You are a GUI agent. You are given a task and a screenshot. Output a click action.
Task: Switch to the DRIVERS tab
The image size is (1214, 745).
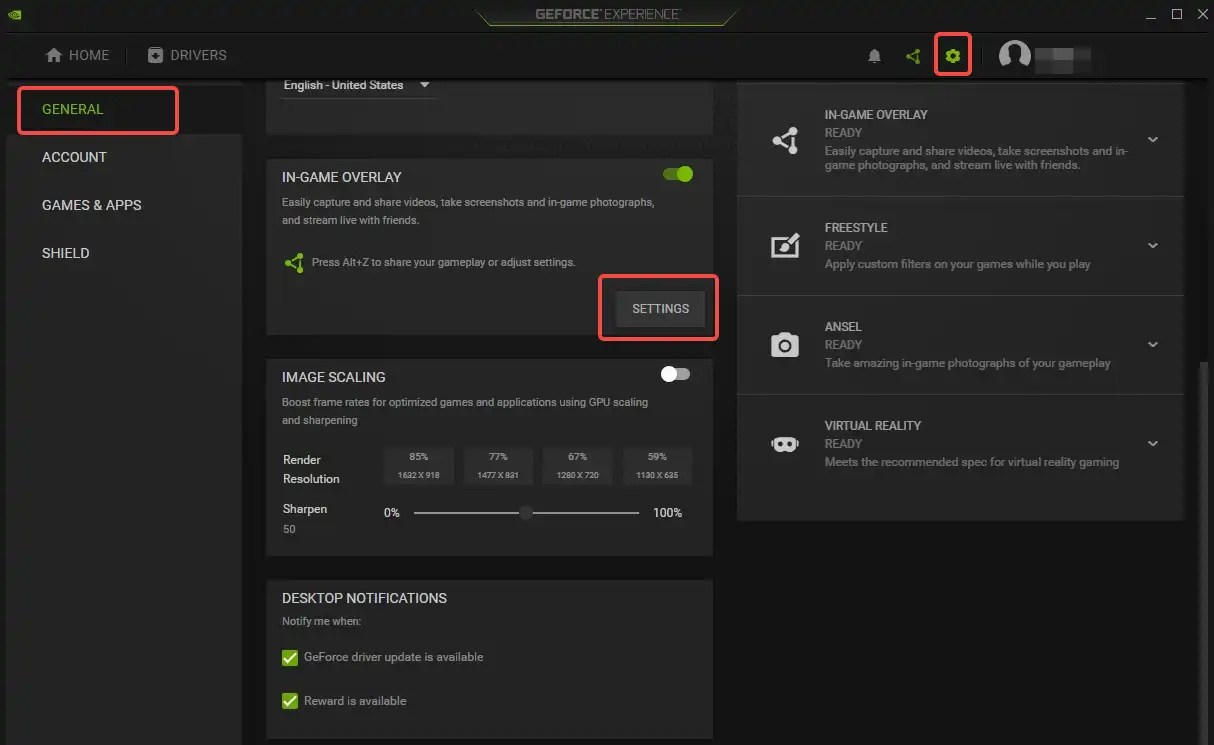[x=186, y=55]
